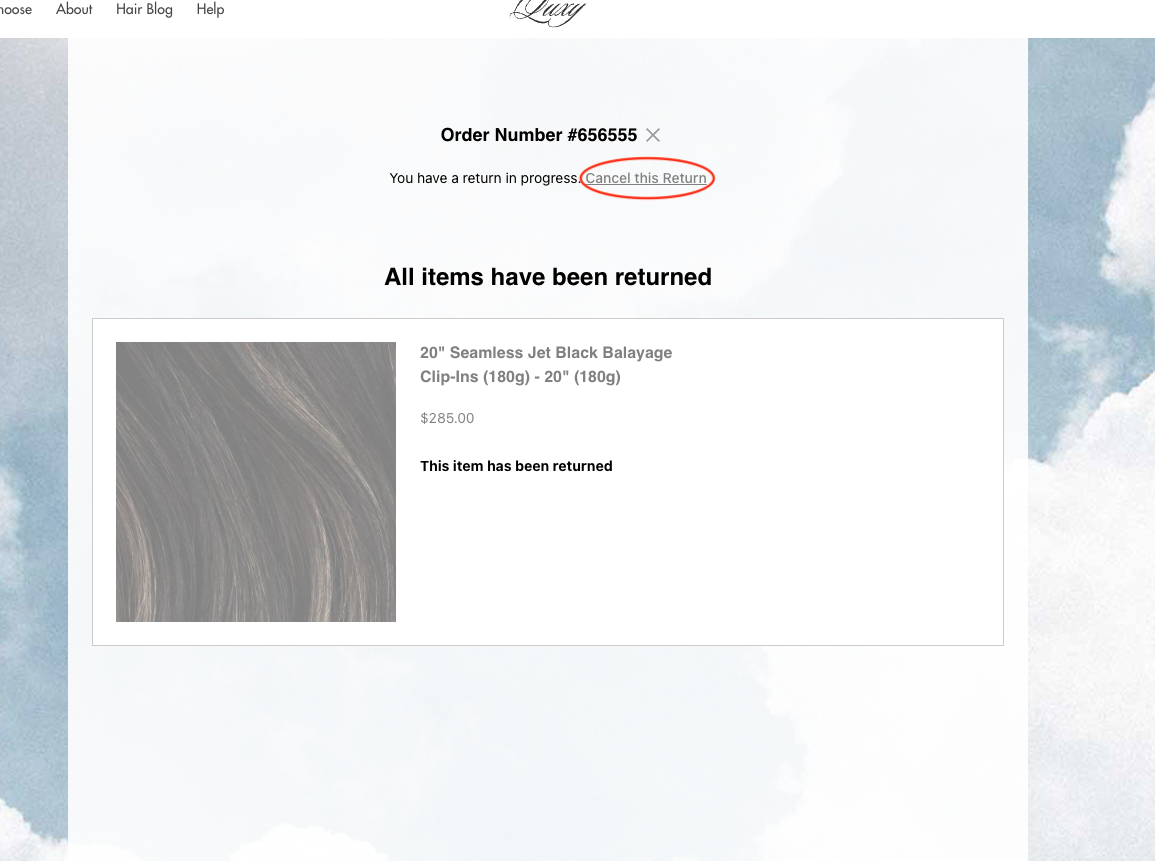
Task: Click the This item has been returned status
Action: 516,465
